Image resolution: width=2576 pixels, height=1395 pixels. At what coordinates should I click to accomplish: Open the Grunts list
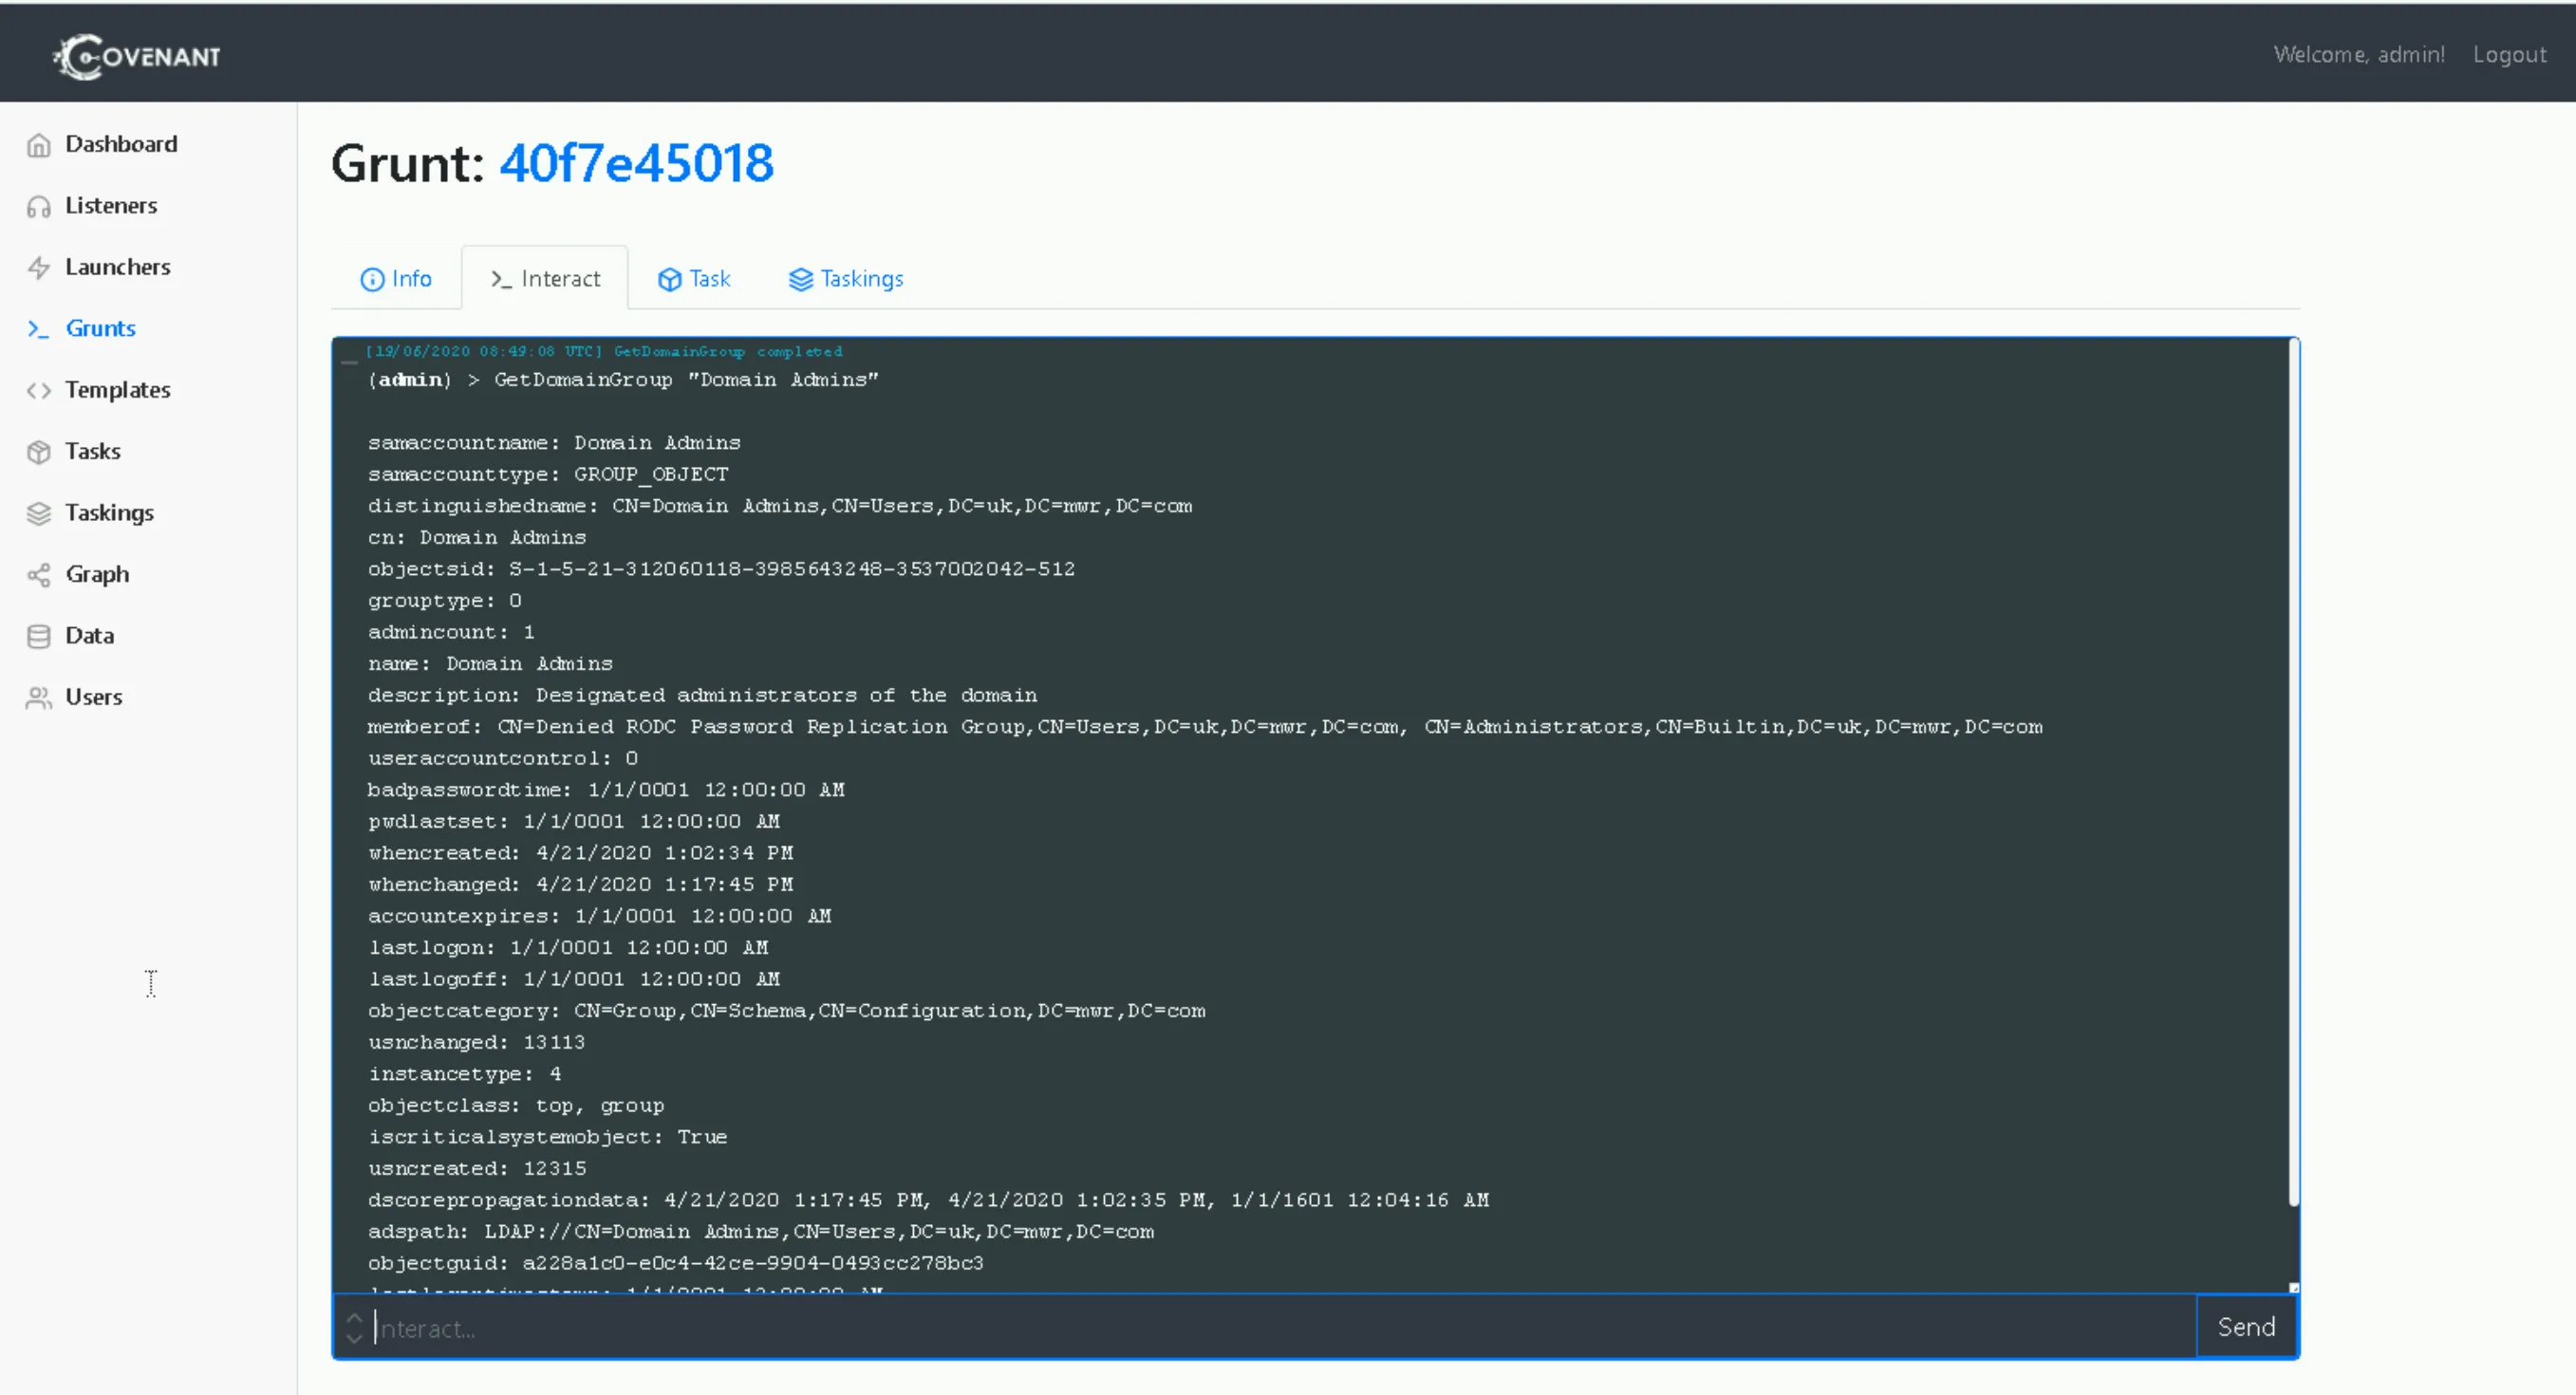[101, 328]
